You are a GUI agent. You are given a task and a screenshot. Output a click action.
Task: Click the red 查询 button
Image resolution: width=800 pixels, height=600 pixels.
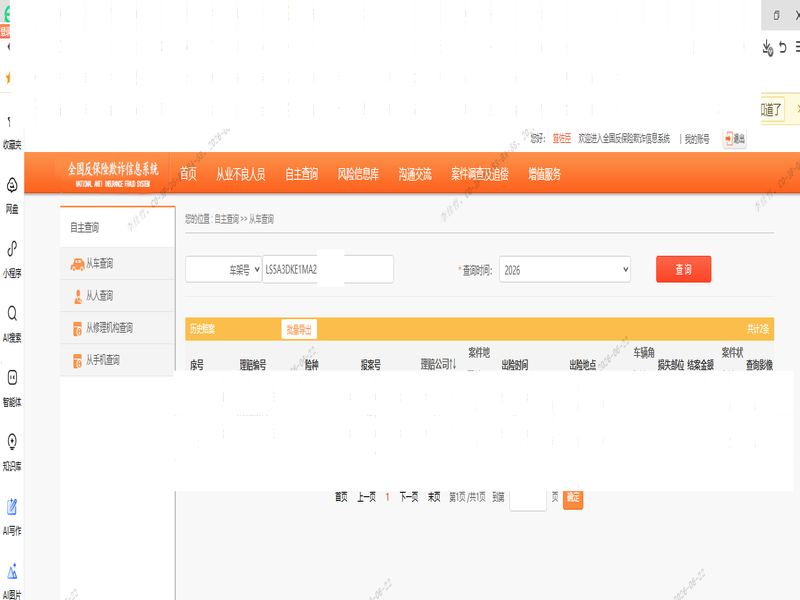[683, 269]
